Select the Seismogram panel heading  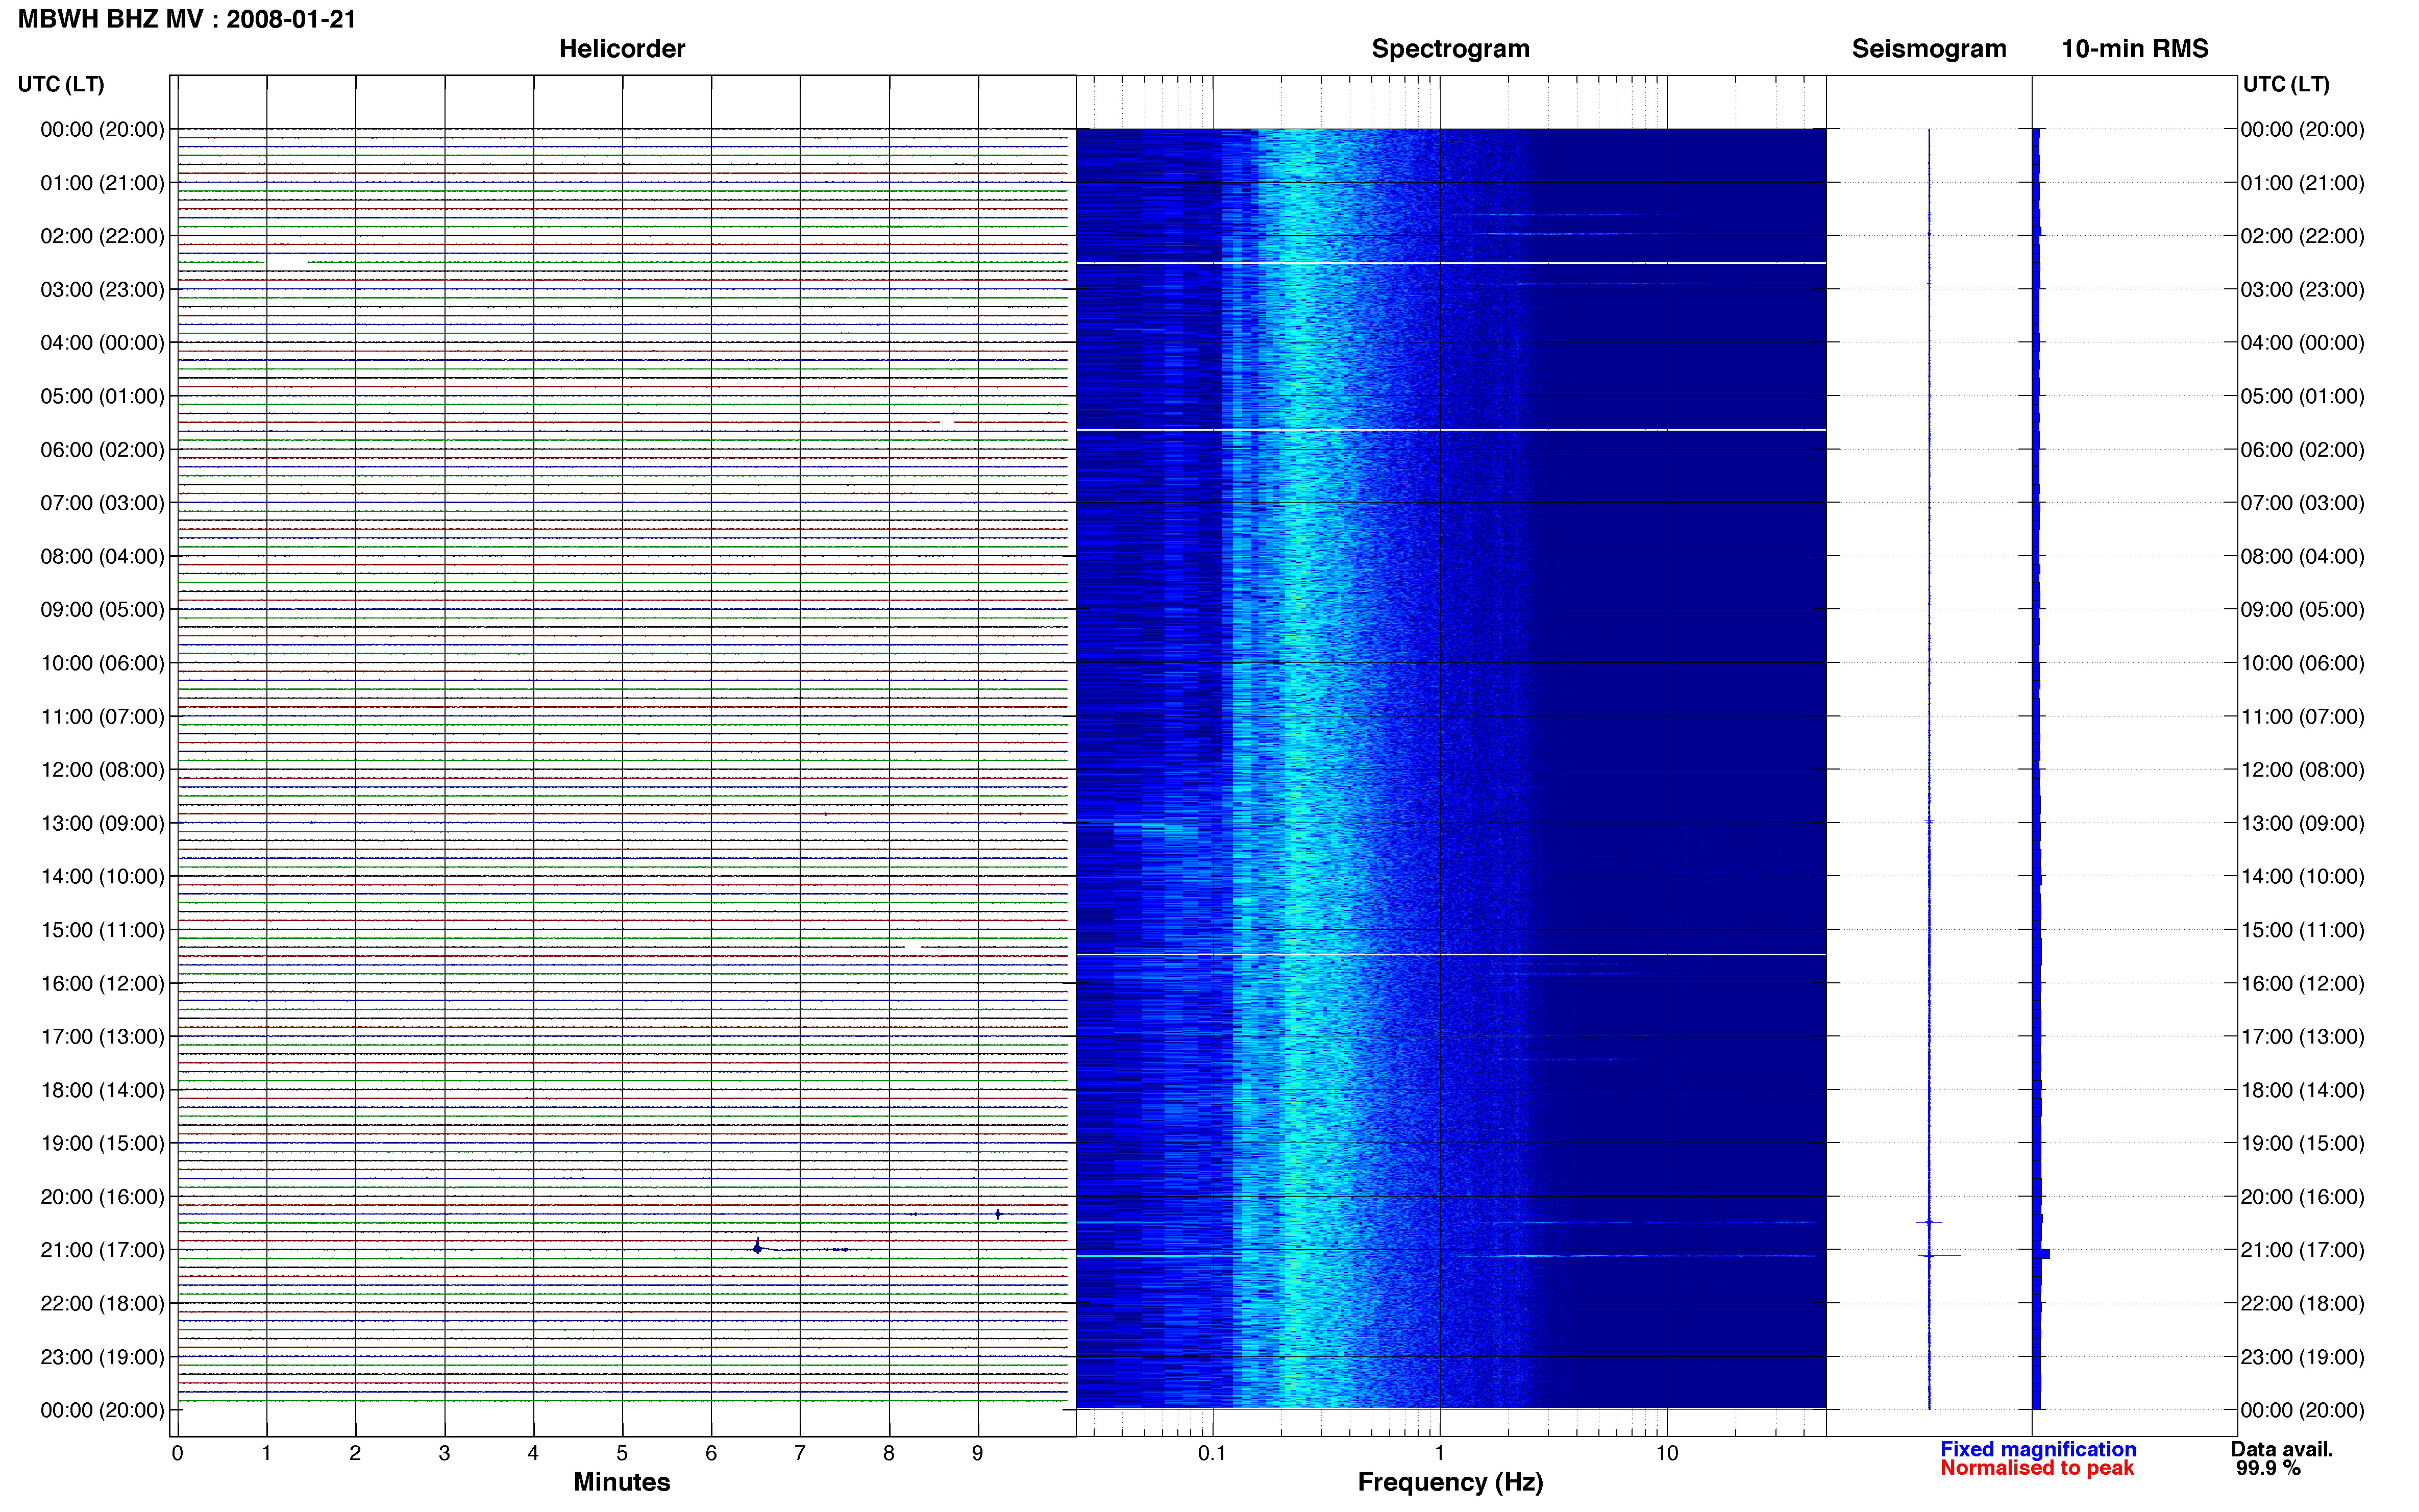(1929, 49)
